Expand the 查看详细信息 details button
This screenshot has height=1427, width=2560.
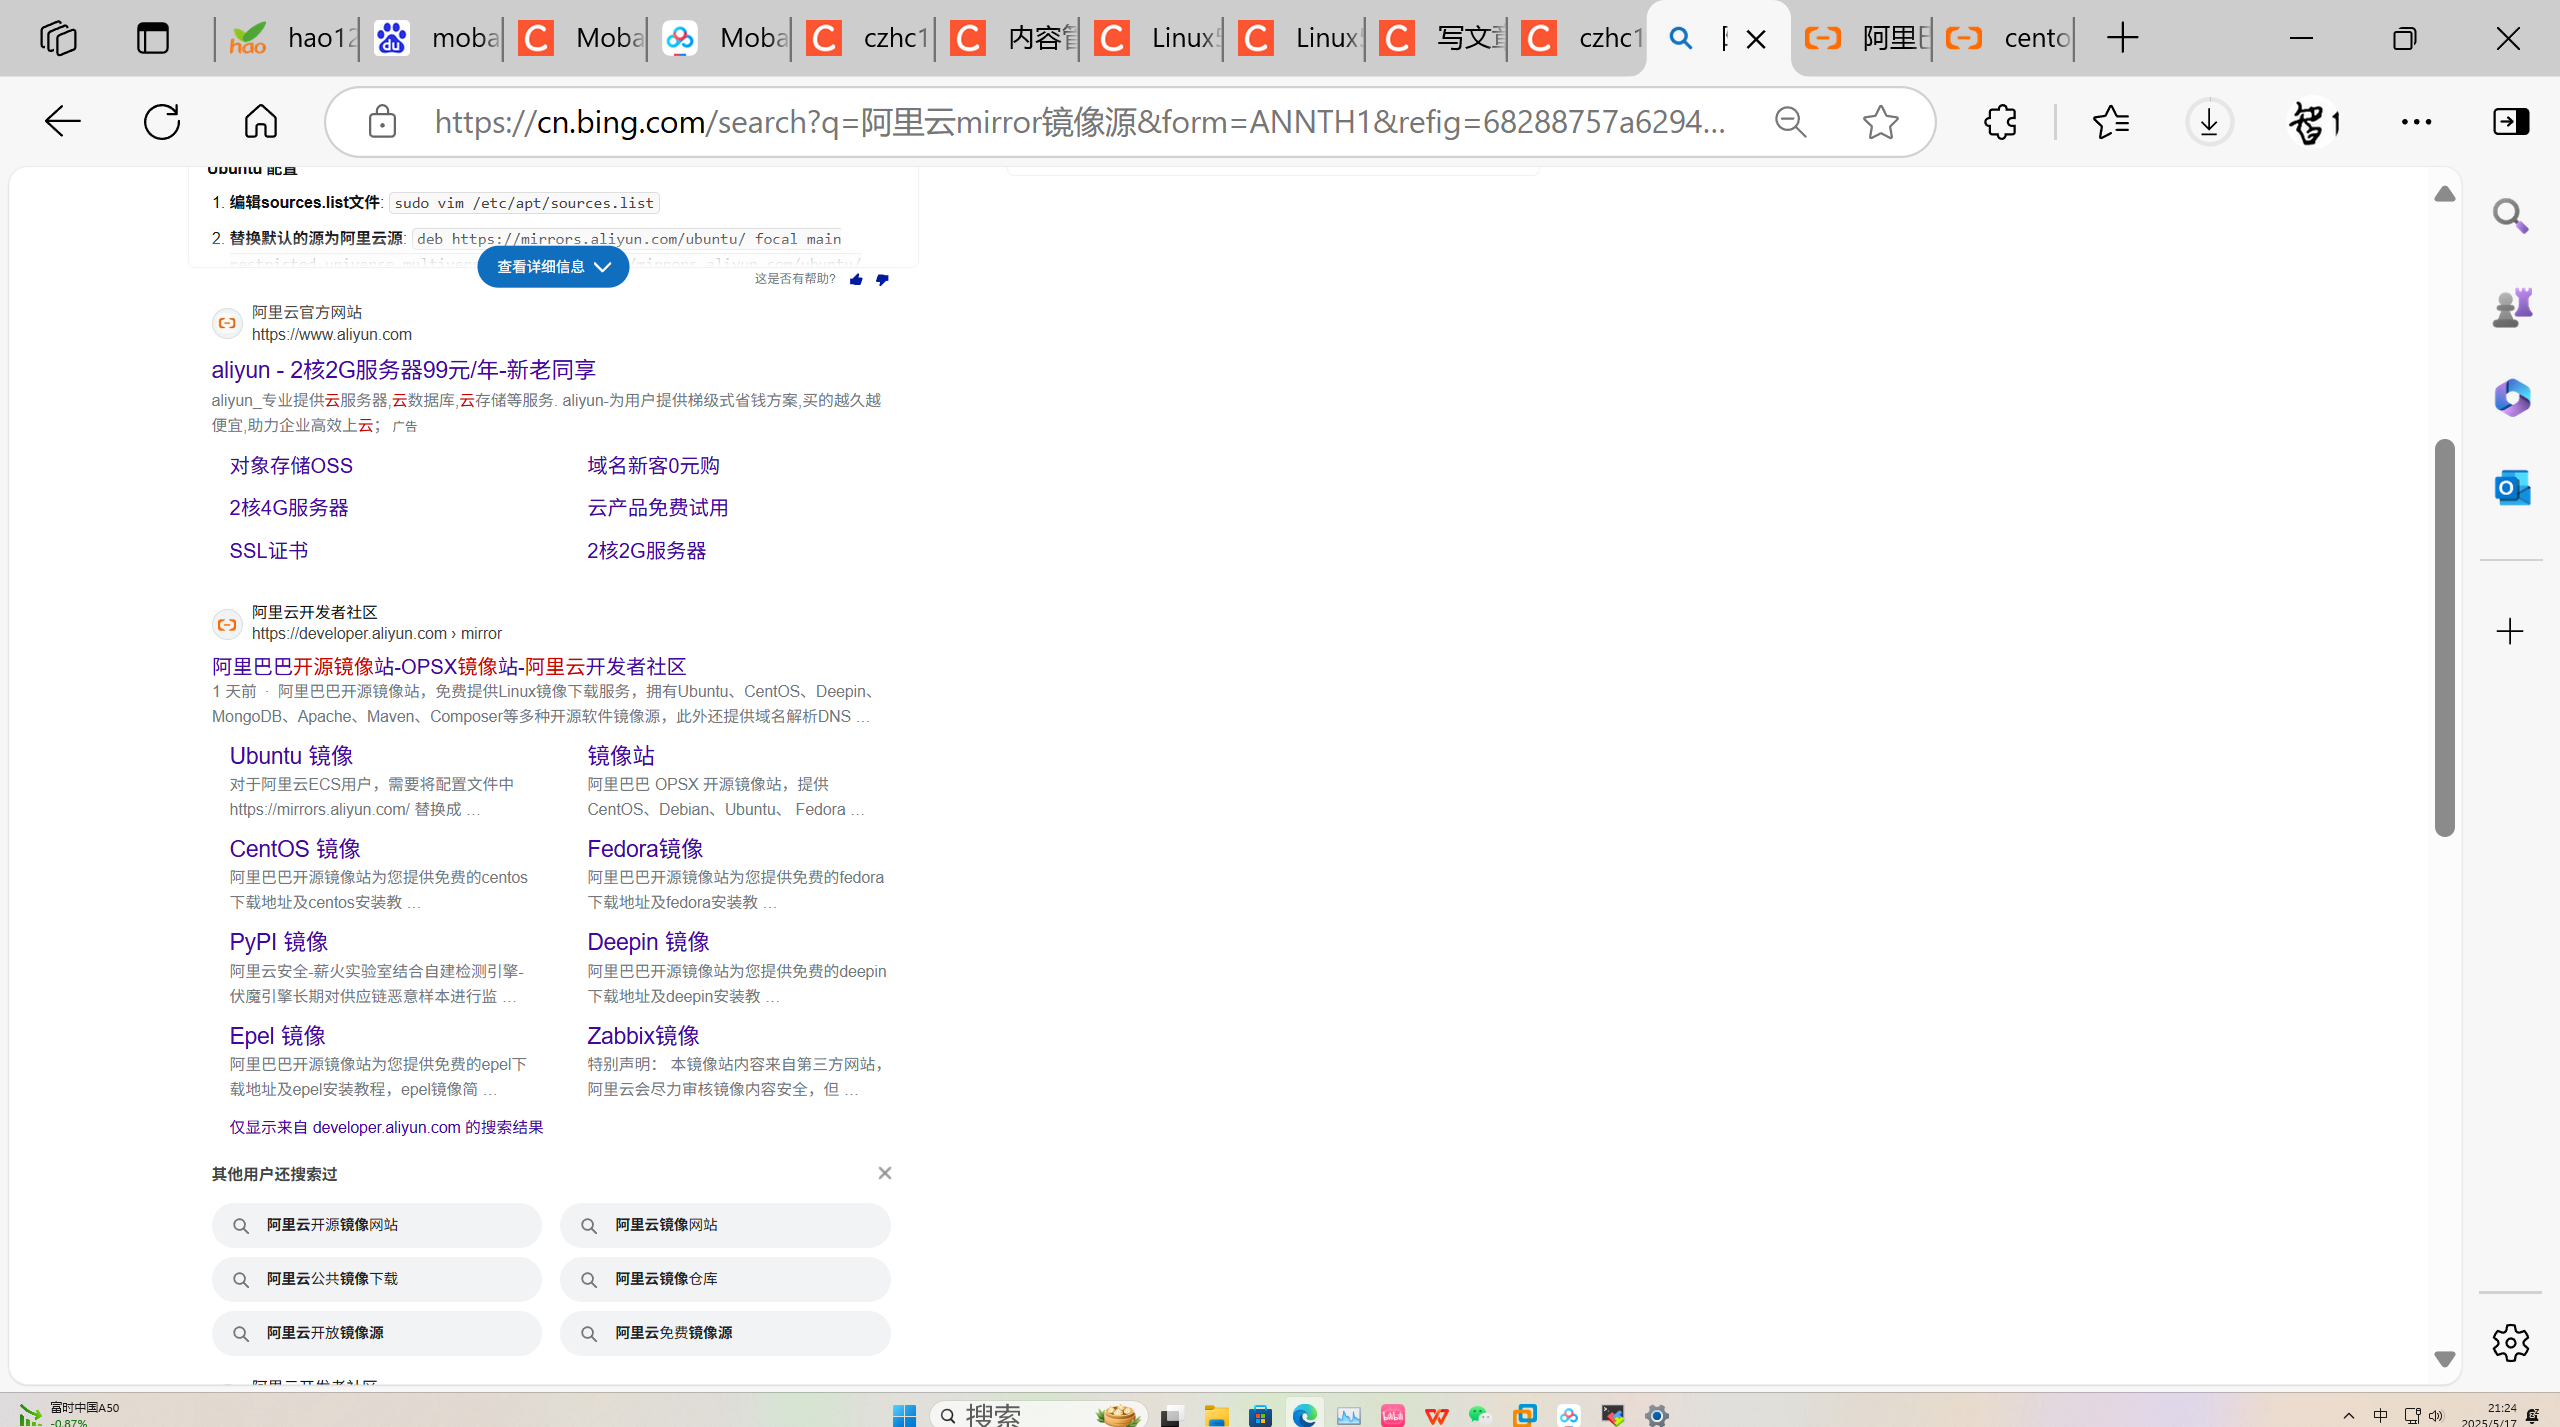click(x=553, y=267)
